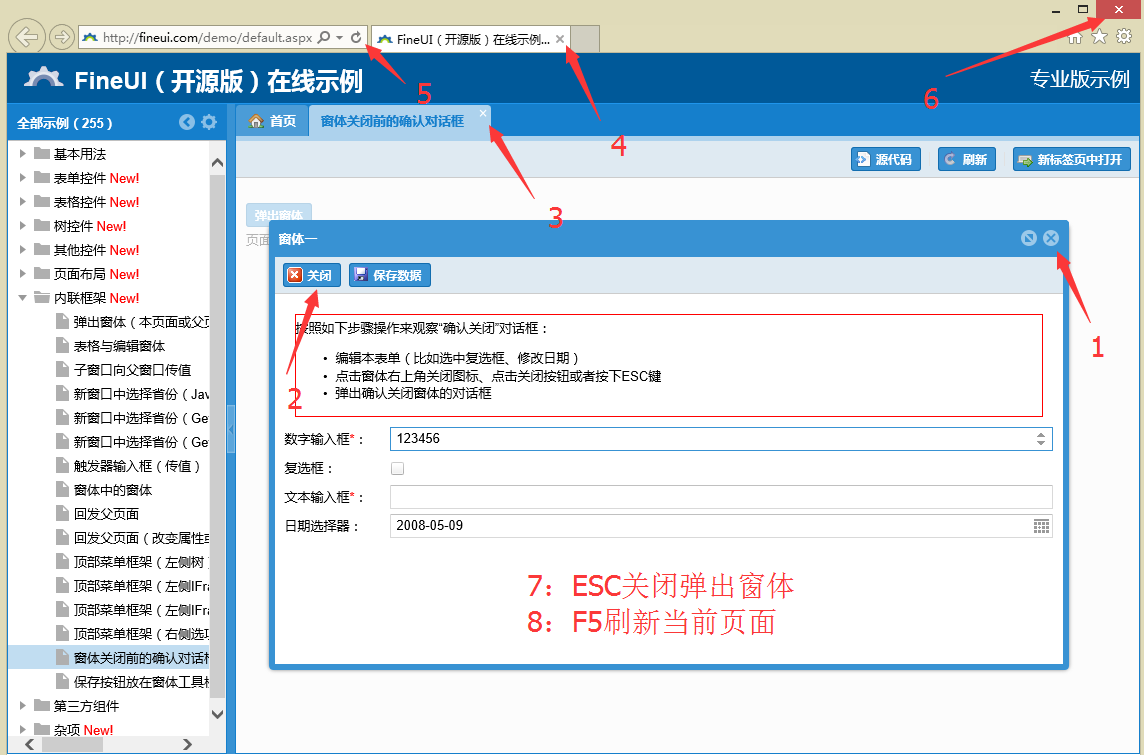
Task: Click the 源代码 button
Action: (886, 159)
